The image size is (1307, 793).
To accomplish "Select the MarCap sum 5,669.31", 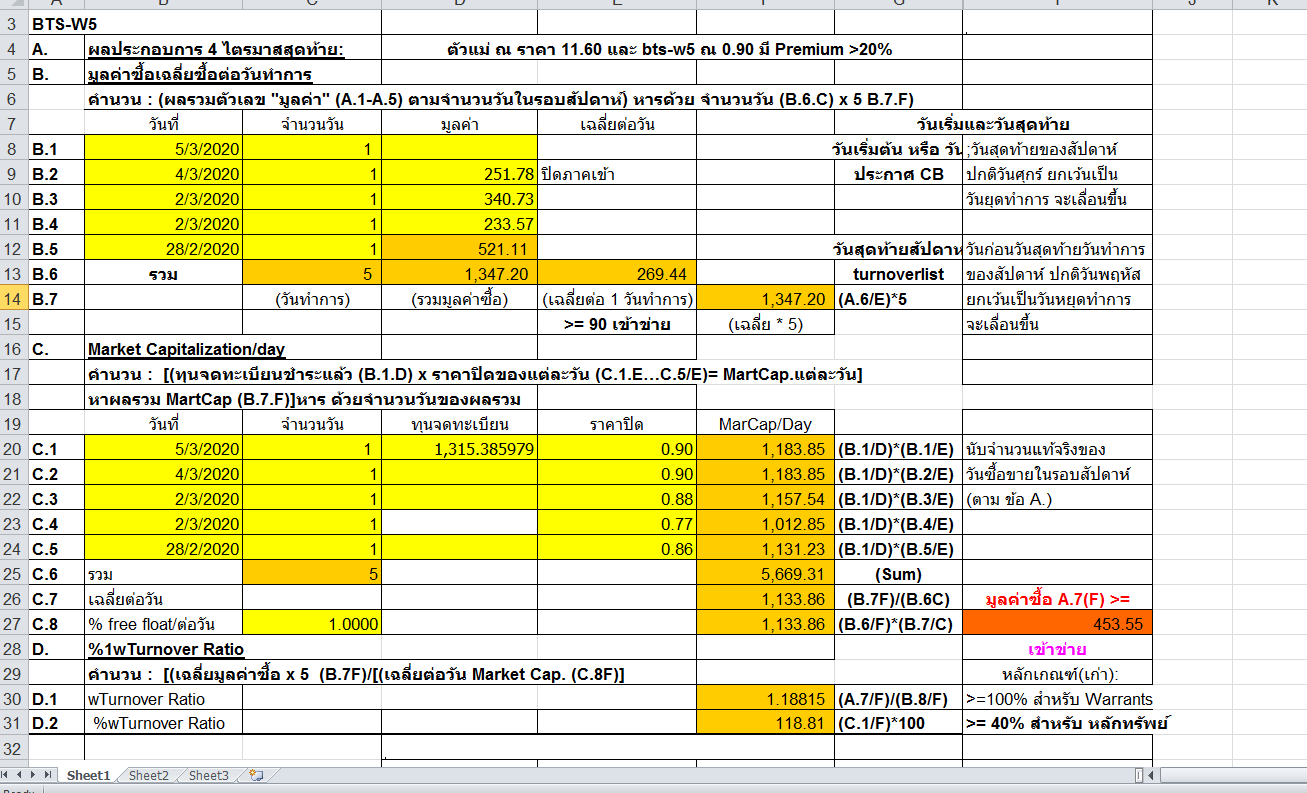I will tap(765, 573).
